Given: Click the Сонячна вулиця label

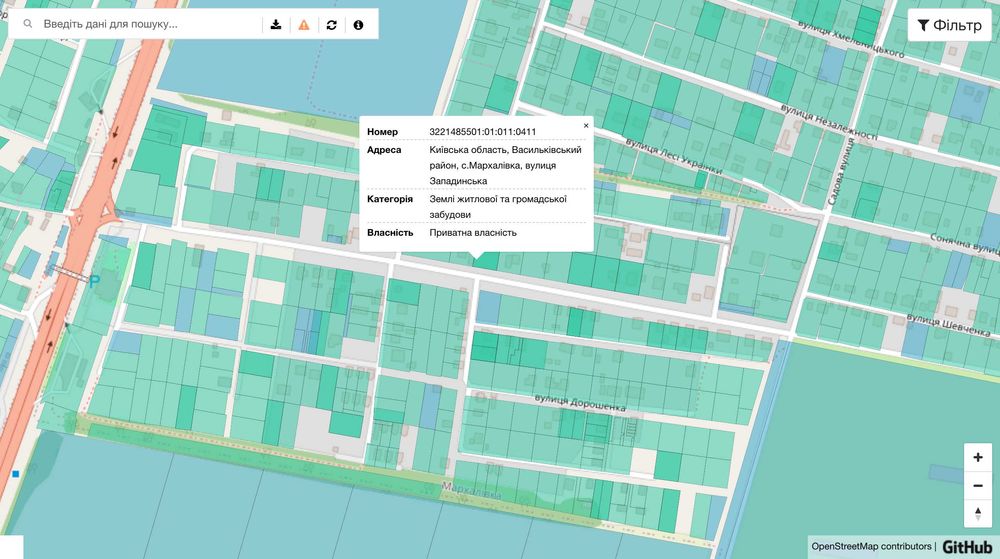Looking at the screenshot, I should point(964,246).
